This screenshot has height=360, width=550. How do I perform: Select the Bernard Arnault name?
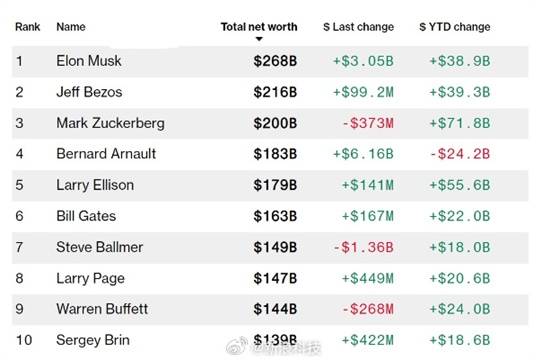106,154
